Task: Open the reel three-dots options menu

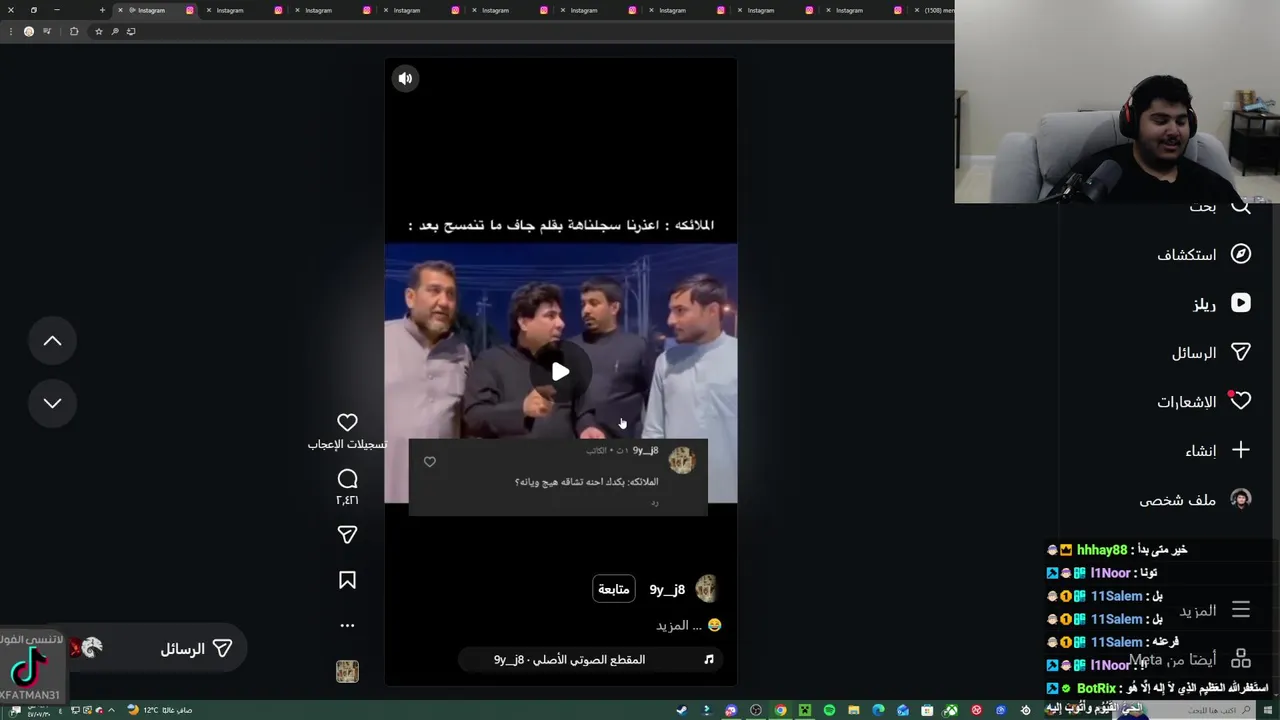Action: [347, 625]
